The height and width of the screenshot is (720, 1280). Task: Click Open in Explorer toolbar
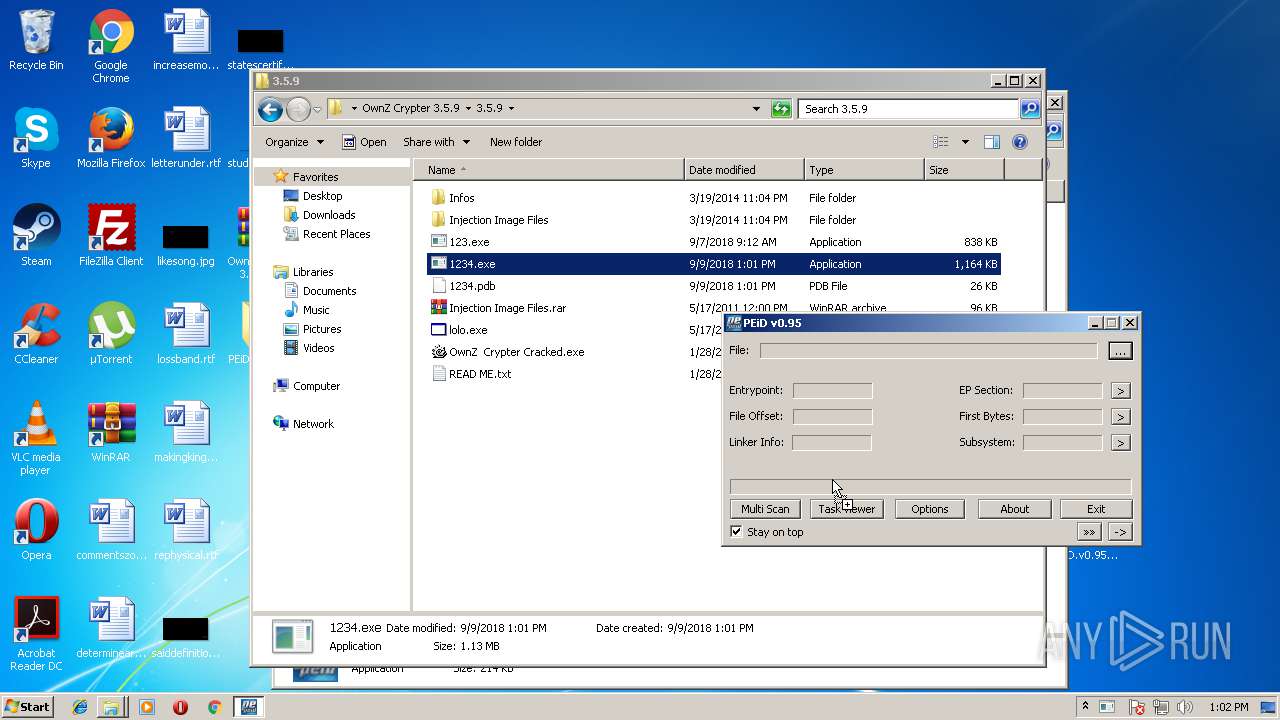coord(364,142)
